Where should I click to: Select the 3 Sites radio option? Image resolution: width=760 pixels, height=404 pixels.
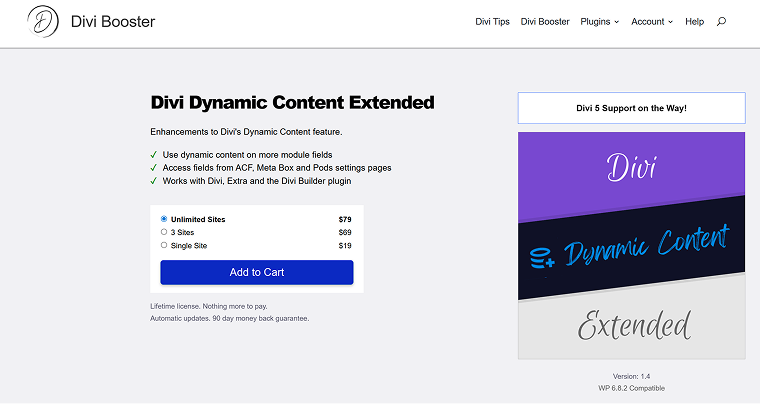[164, 232]
